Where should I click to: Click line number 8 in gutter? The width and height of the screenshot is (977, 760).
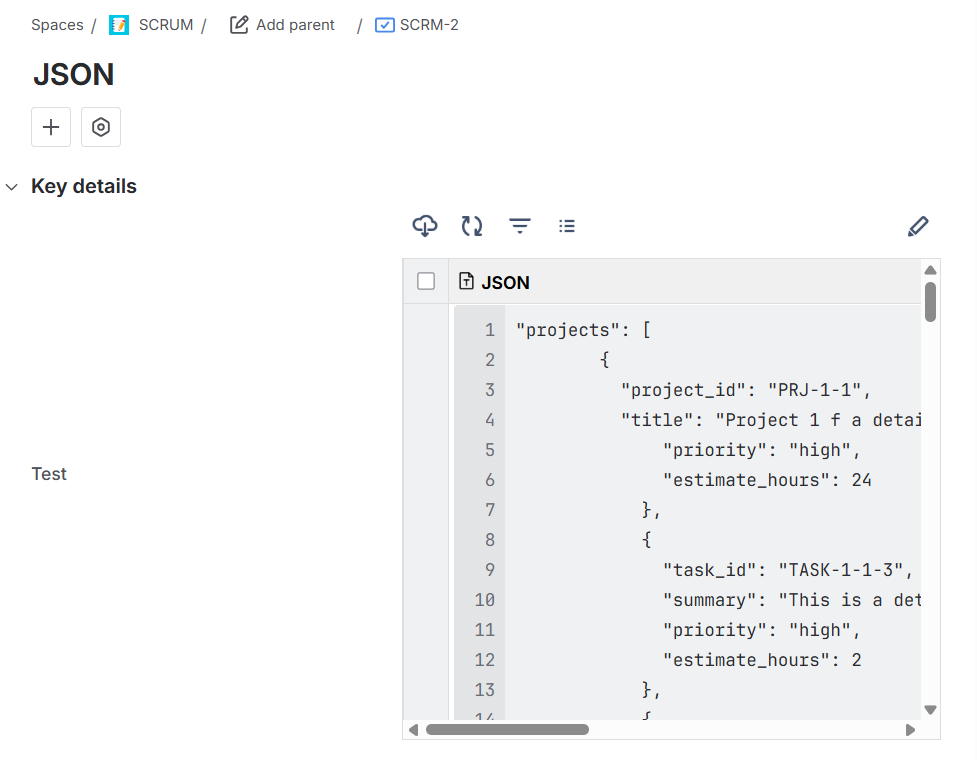tap(490, 539)
